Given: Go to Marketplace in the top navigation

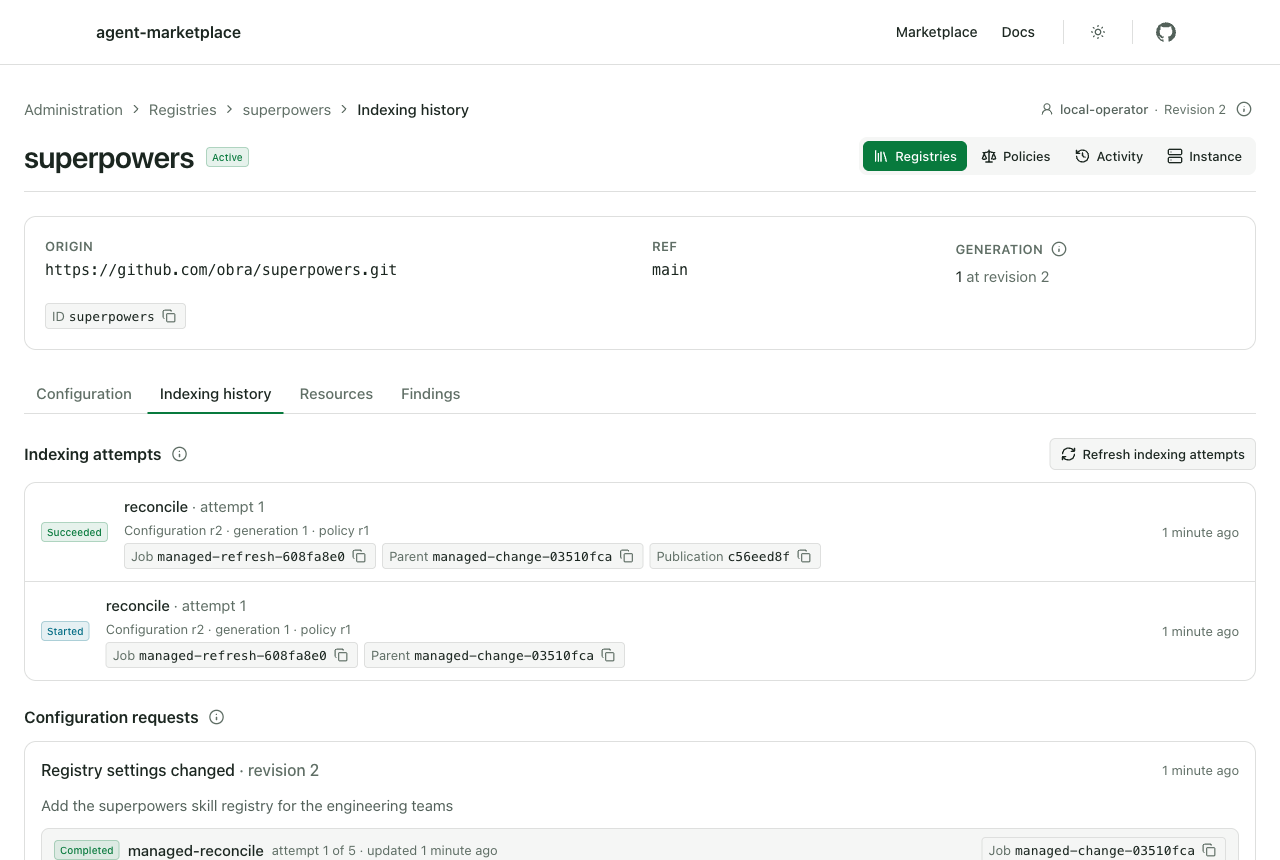Looking at the screenshot, I should pyautogui.click(x=936, y=32).
